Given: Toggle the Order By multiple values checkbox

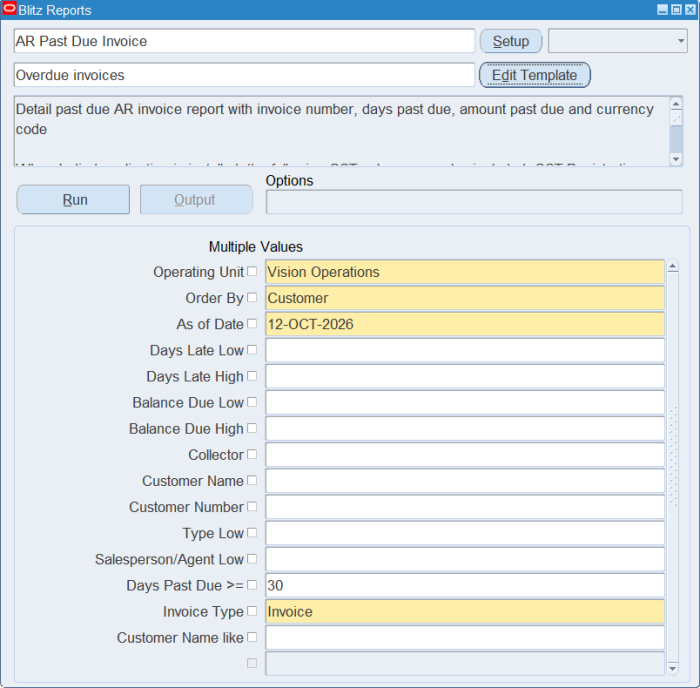Looking at the screenshot, I should [x=252, y=297].
